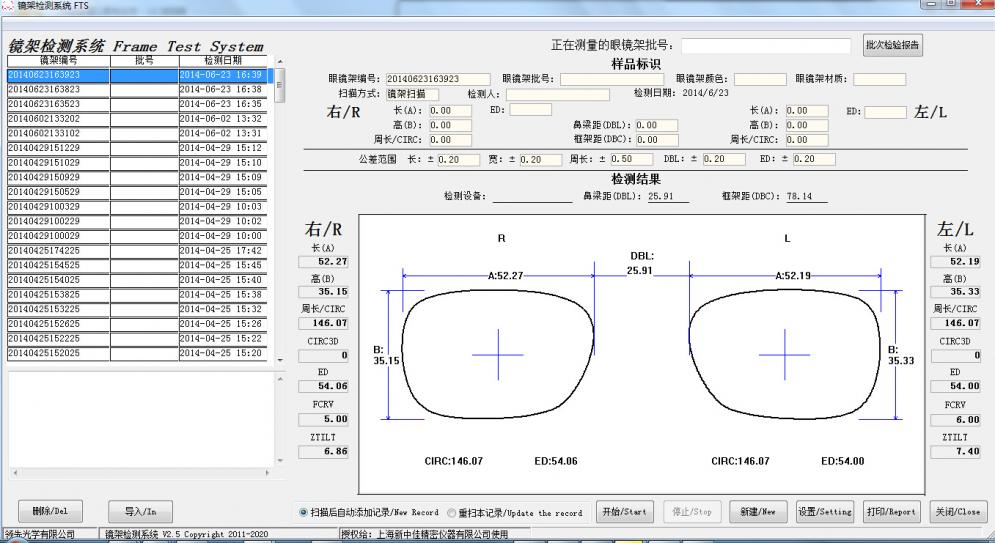The width and height of the screenshot is (995, 543).
Task: Select record row 20140429100329
Action: tap(137, 207)
